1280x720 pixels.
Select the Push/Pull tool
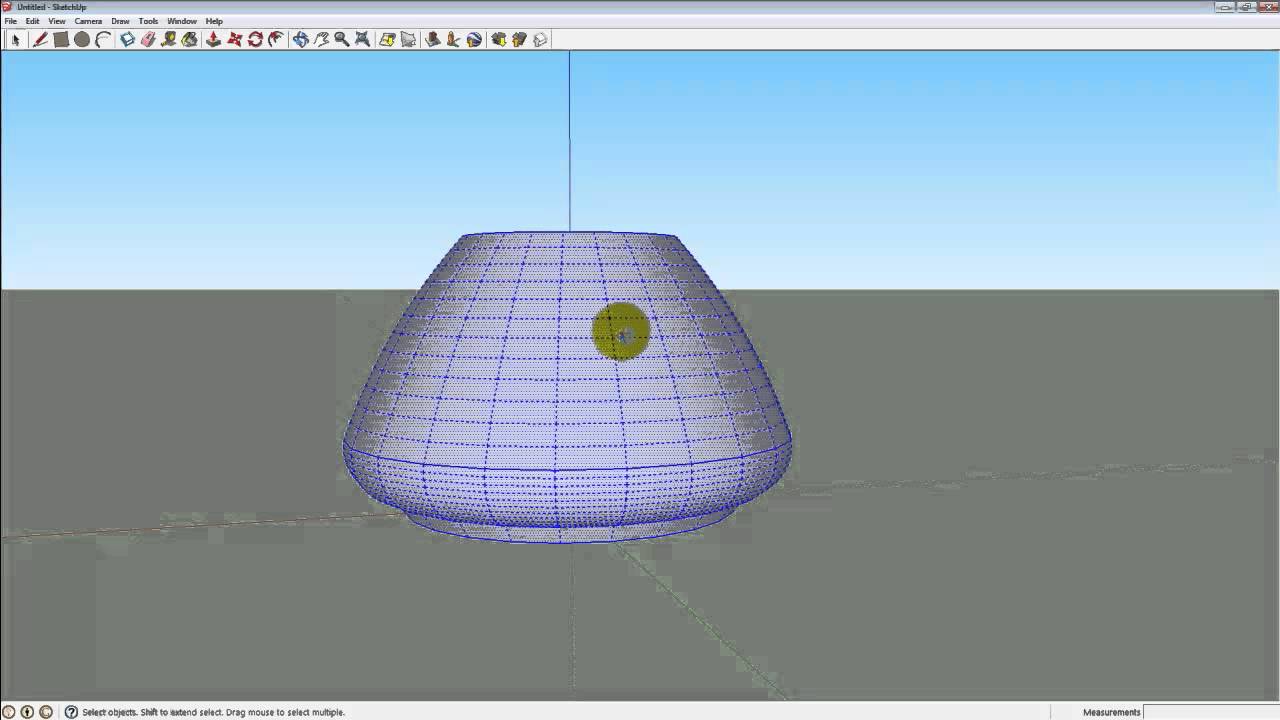pos(214,39)
